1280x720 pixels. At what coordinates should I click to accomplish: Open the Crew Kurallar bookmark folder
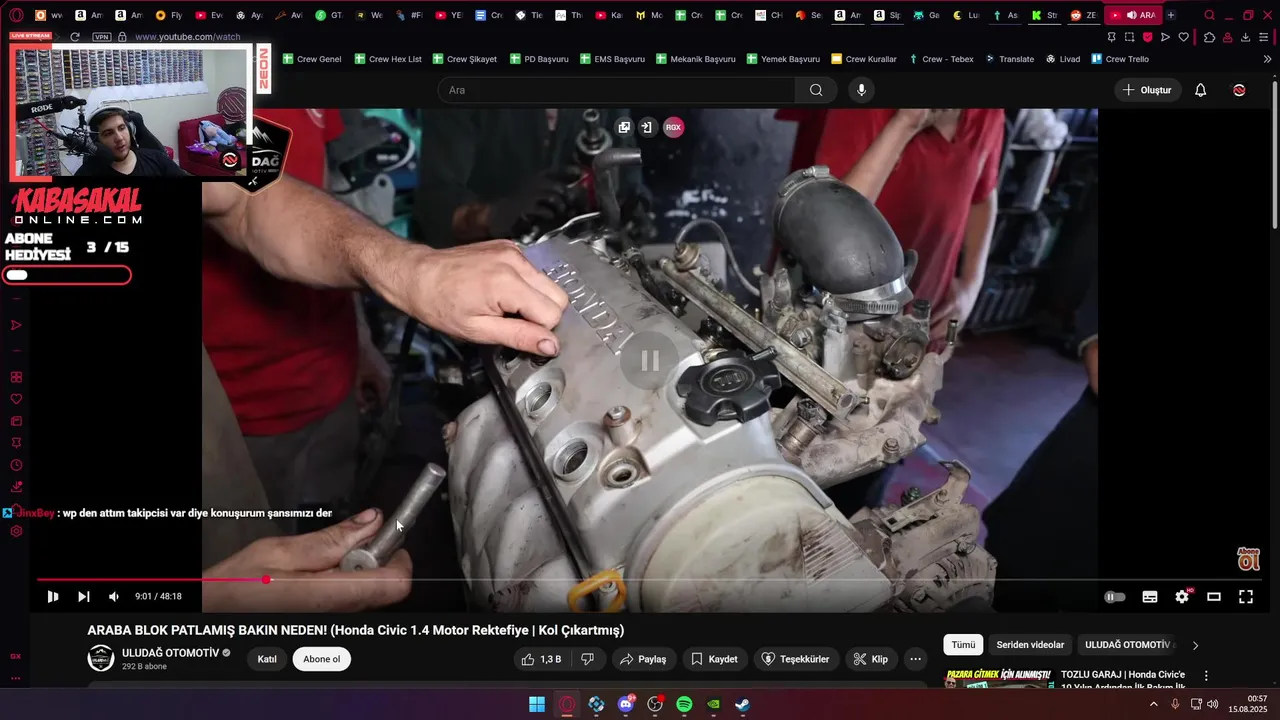tap(864, 59)
